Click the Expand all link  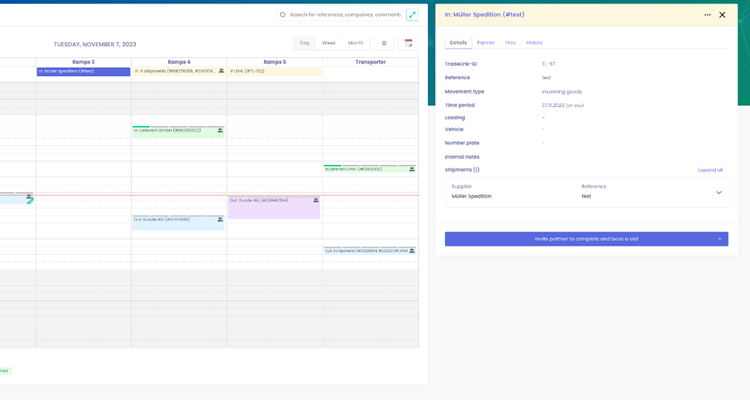[710, 170]
